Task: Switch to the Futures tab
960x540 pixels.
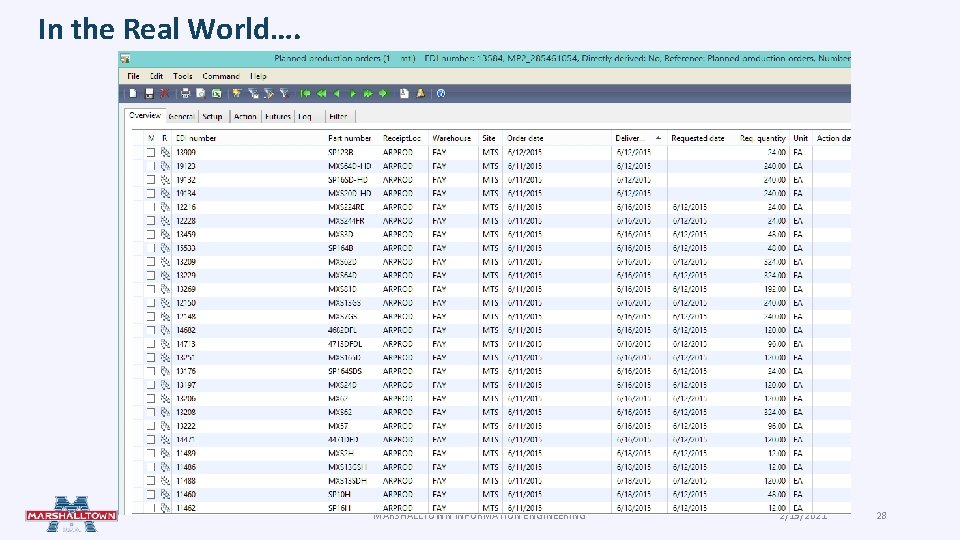Action: (278, 116)
